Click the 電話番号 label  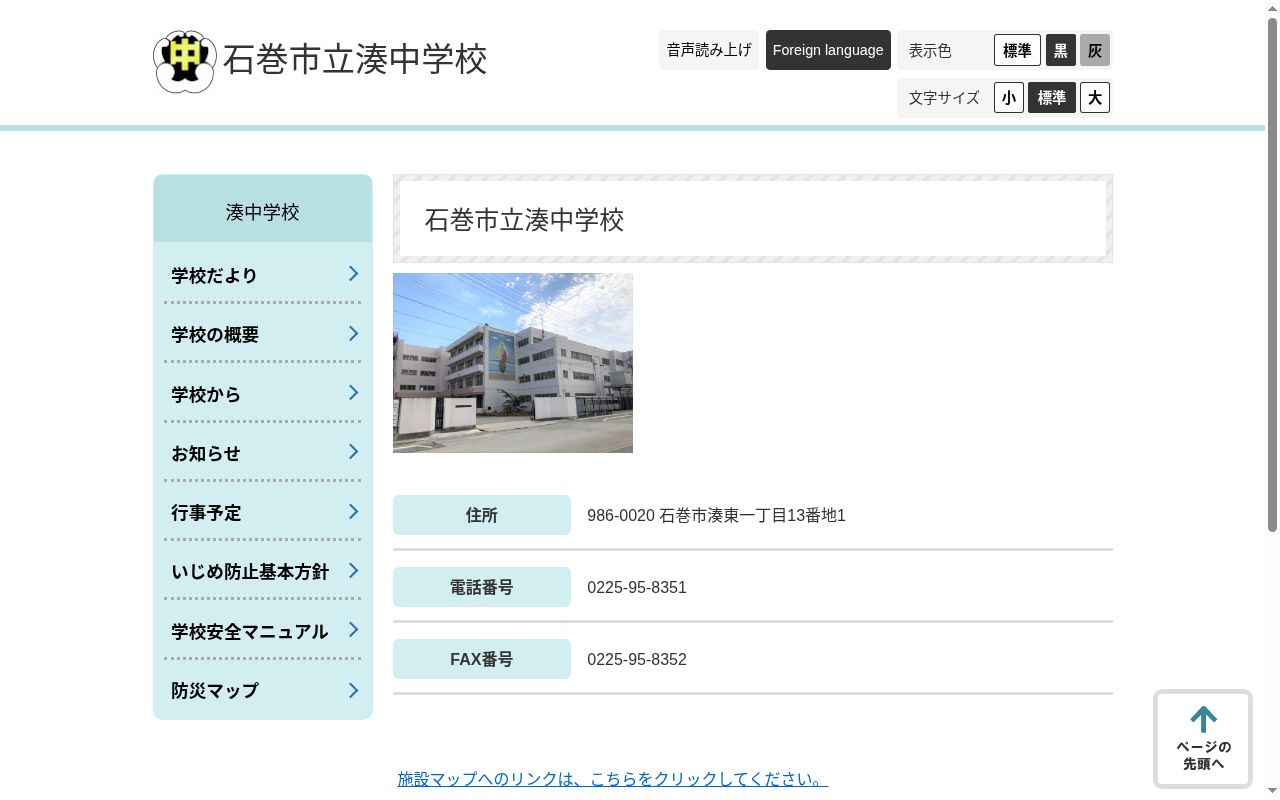point(482,587)
